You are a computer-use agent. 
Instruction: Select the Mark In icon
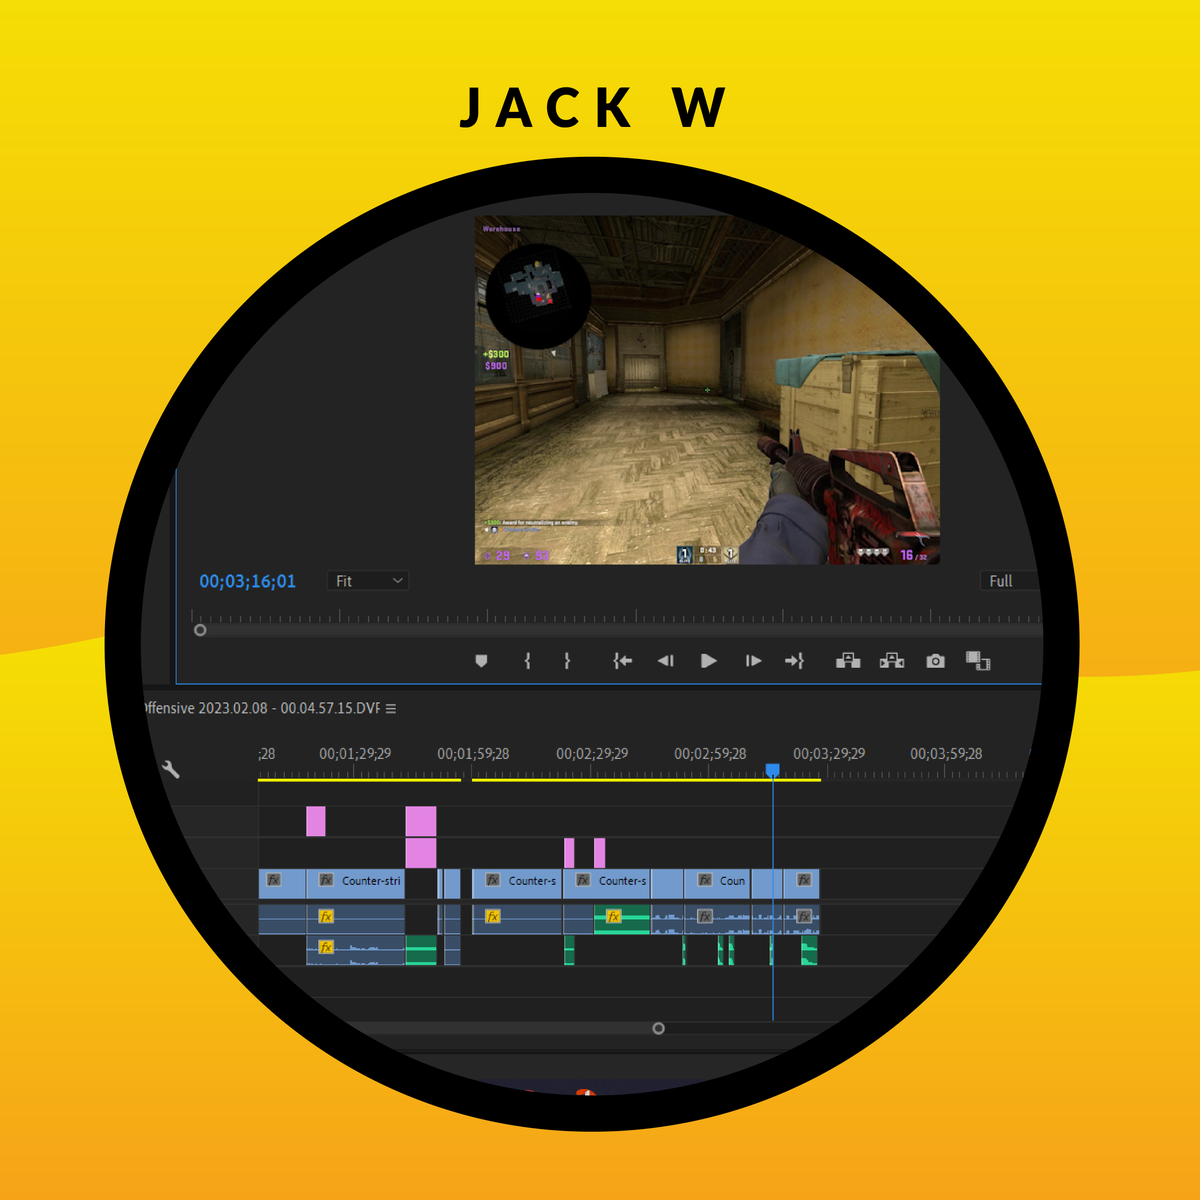tap(526, 661)
